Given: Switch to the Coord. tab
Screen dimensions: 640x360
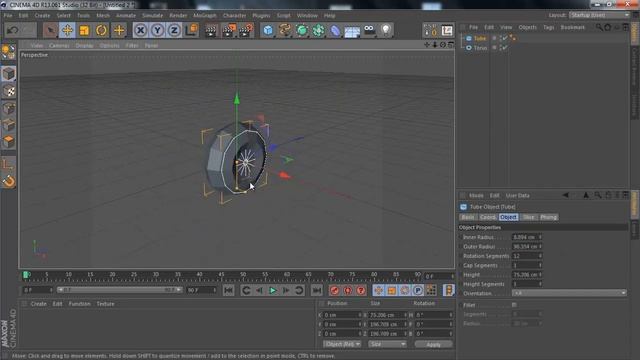Looking at the screenshot, I should (488, 217).
